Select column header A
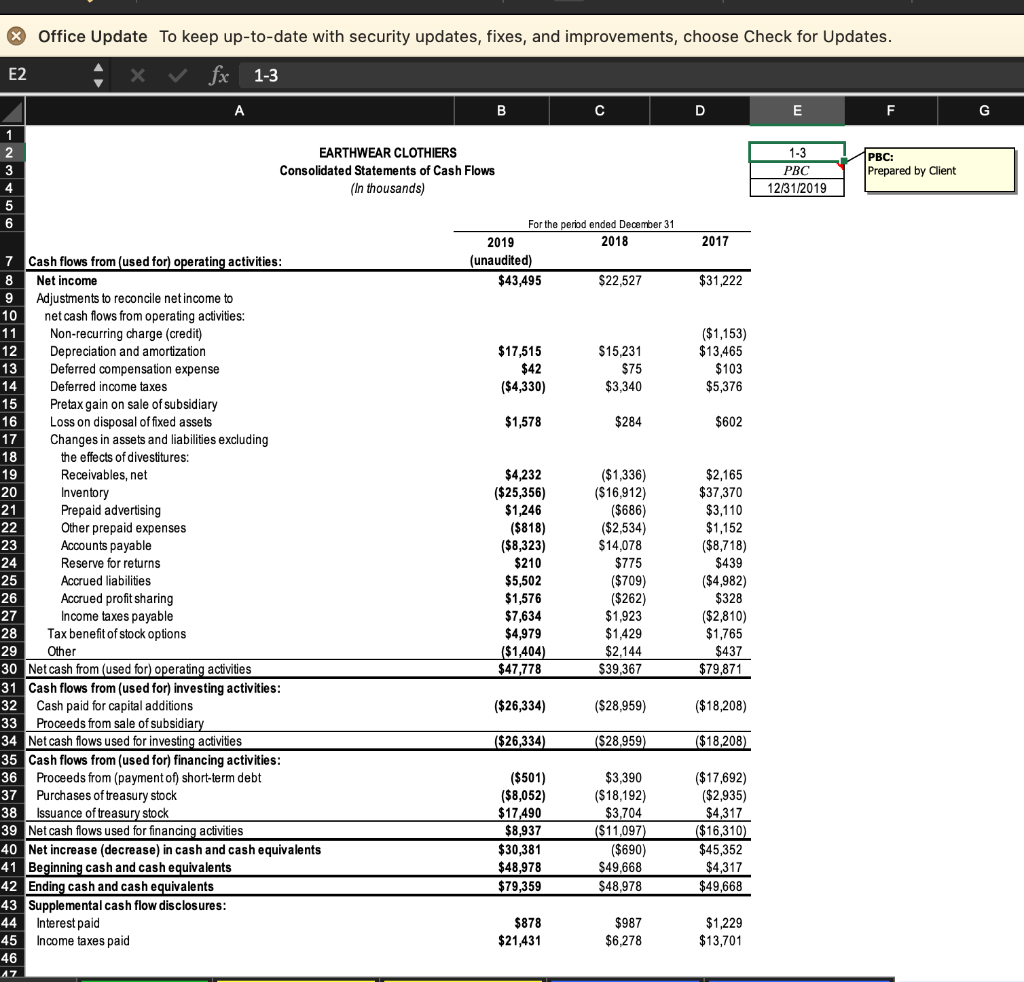 (238, 110)
